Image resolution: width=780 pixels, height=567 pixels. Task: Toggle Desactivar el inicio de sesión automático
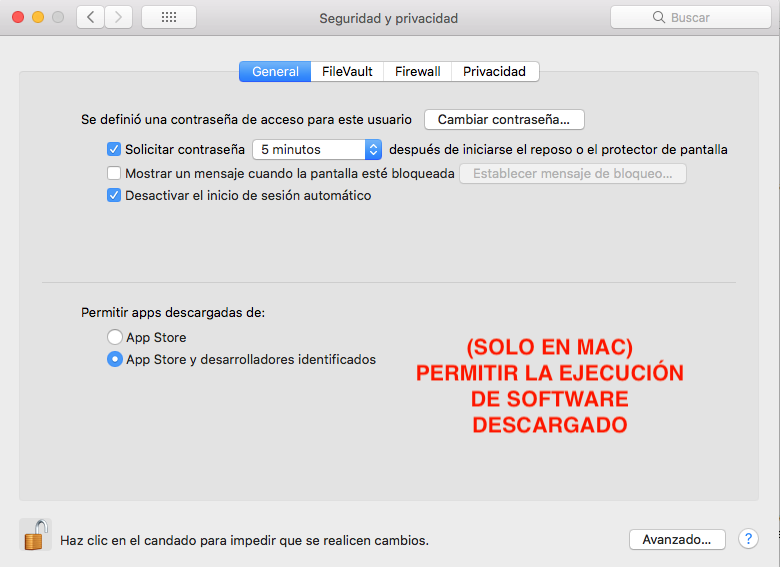(x=114, y=195)
